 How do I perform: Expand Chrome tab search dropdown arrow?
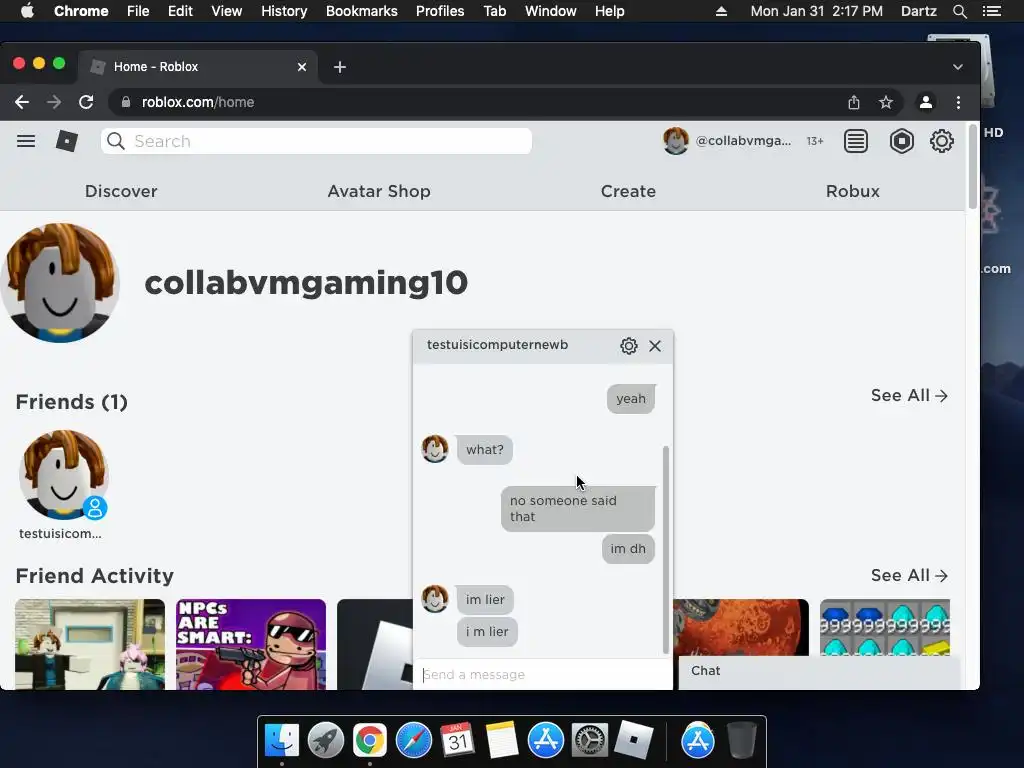point(957,67)
